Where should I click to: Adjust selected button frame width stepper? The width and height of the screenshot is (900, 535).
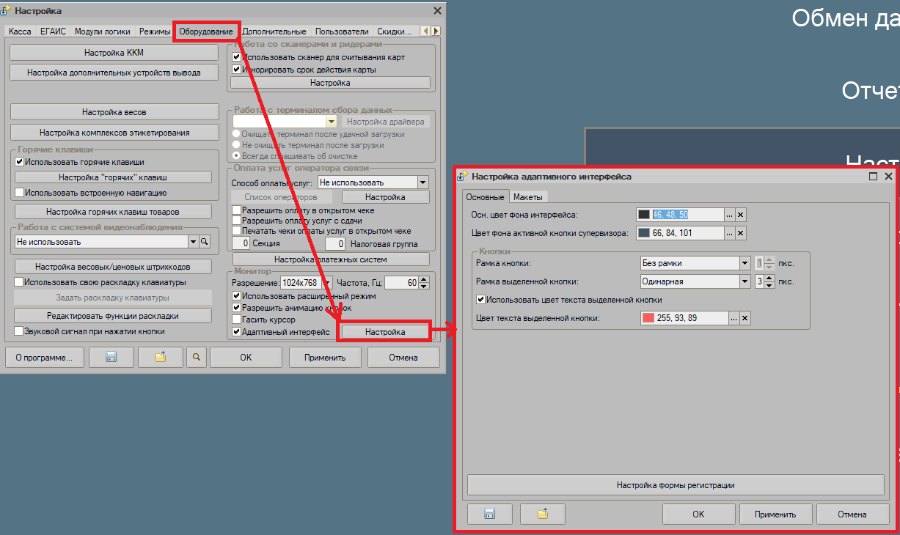tap(769, 281)
